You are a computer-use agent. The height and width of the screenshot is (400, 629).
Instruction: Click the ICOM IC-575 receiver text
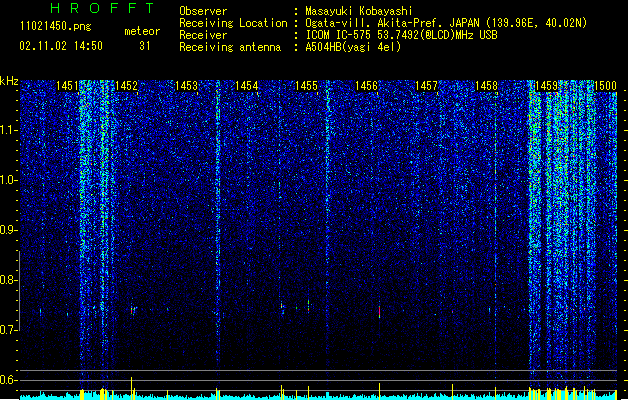[401, 35]
